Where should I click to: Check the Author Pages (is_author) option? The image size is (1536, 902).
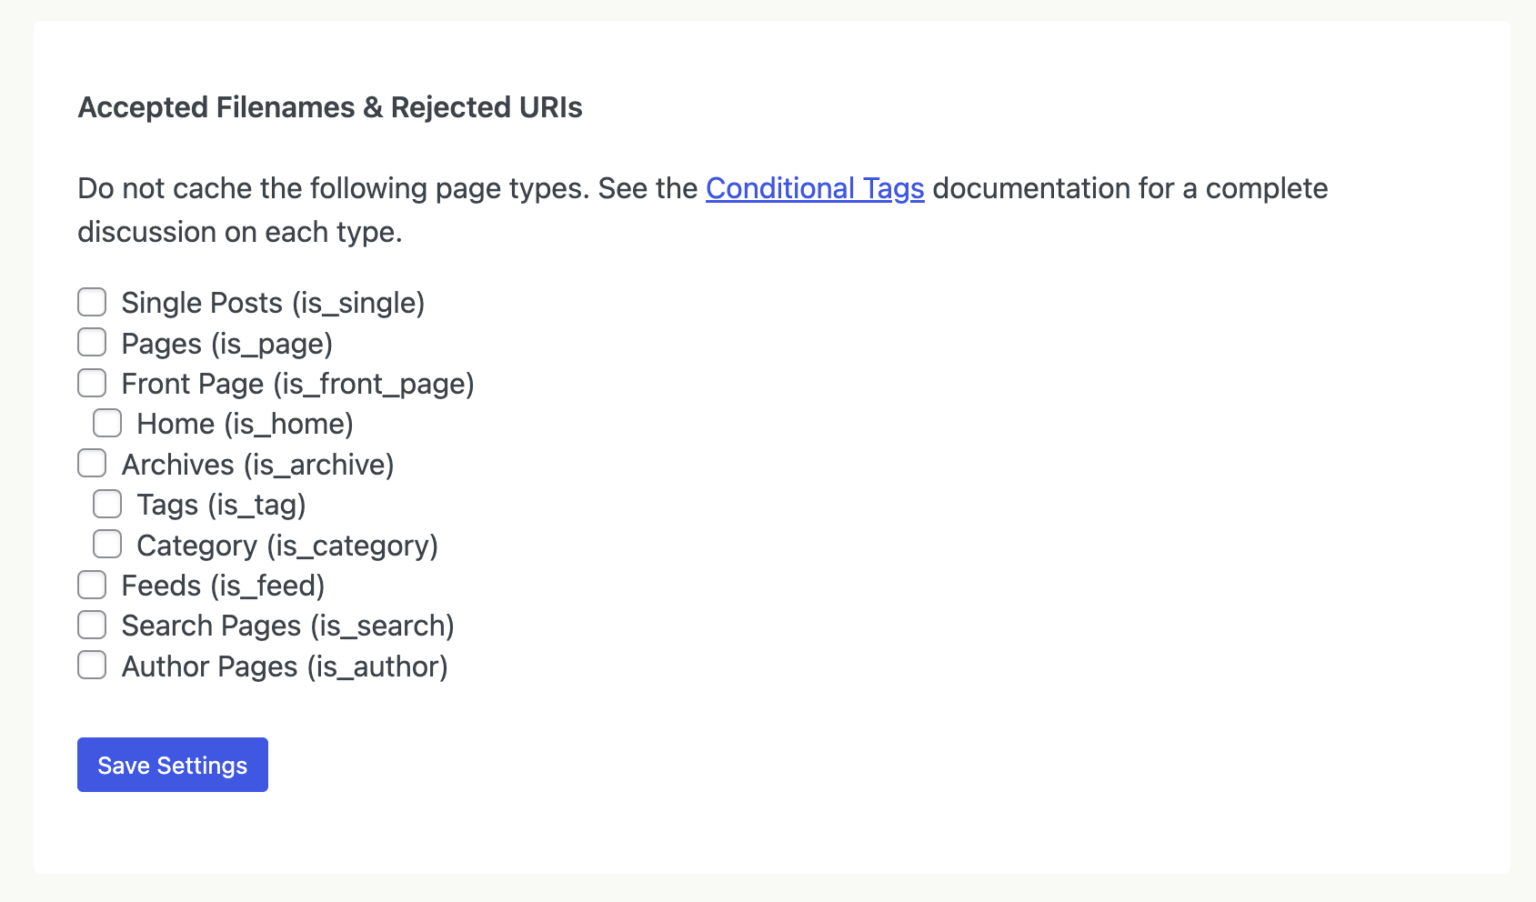coord(91,664)
